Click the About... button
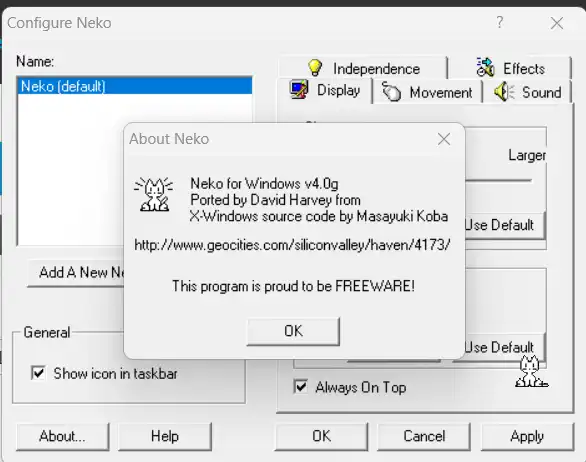The image size is (586, 462). click(x=62, y=436)
